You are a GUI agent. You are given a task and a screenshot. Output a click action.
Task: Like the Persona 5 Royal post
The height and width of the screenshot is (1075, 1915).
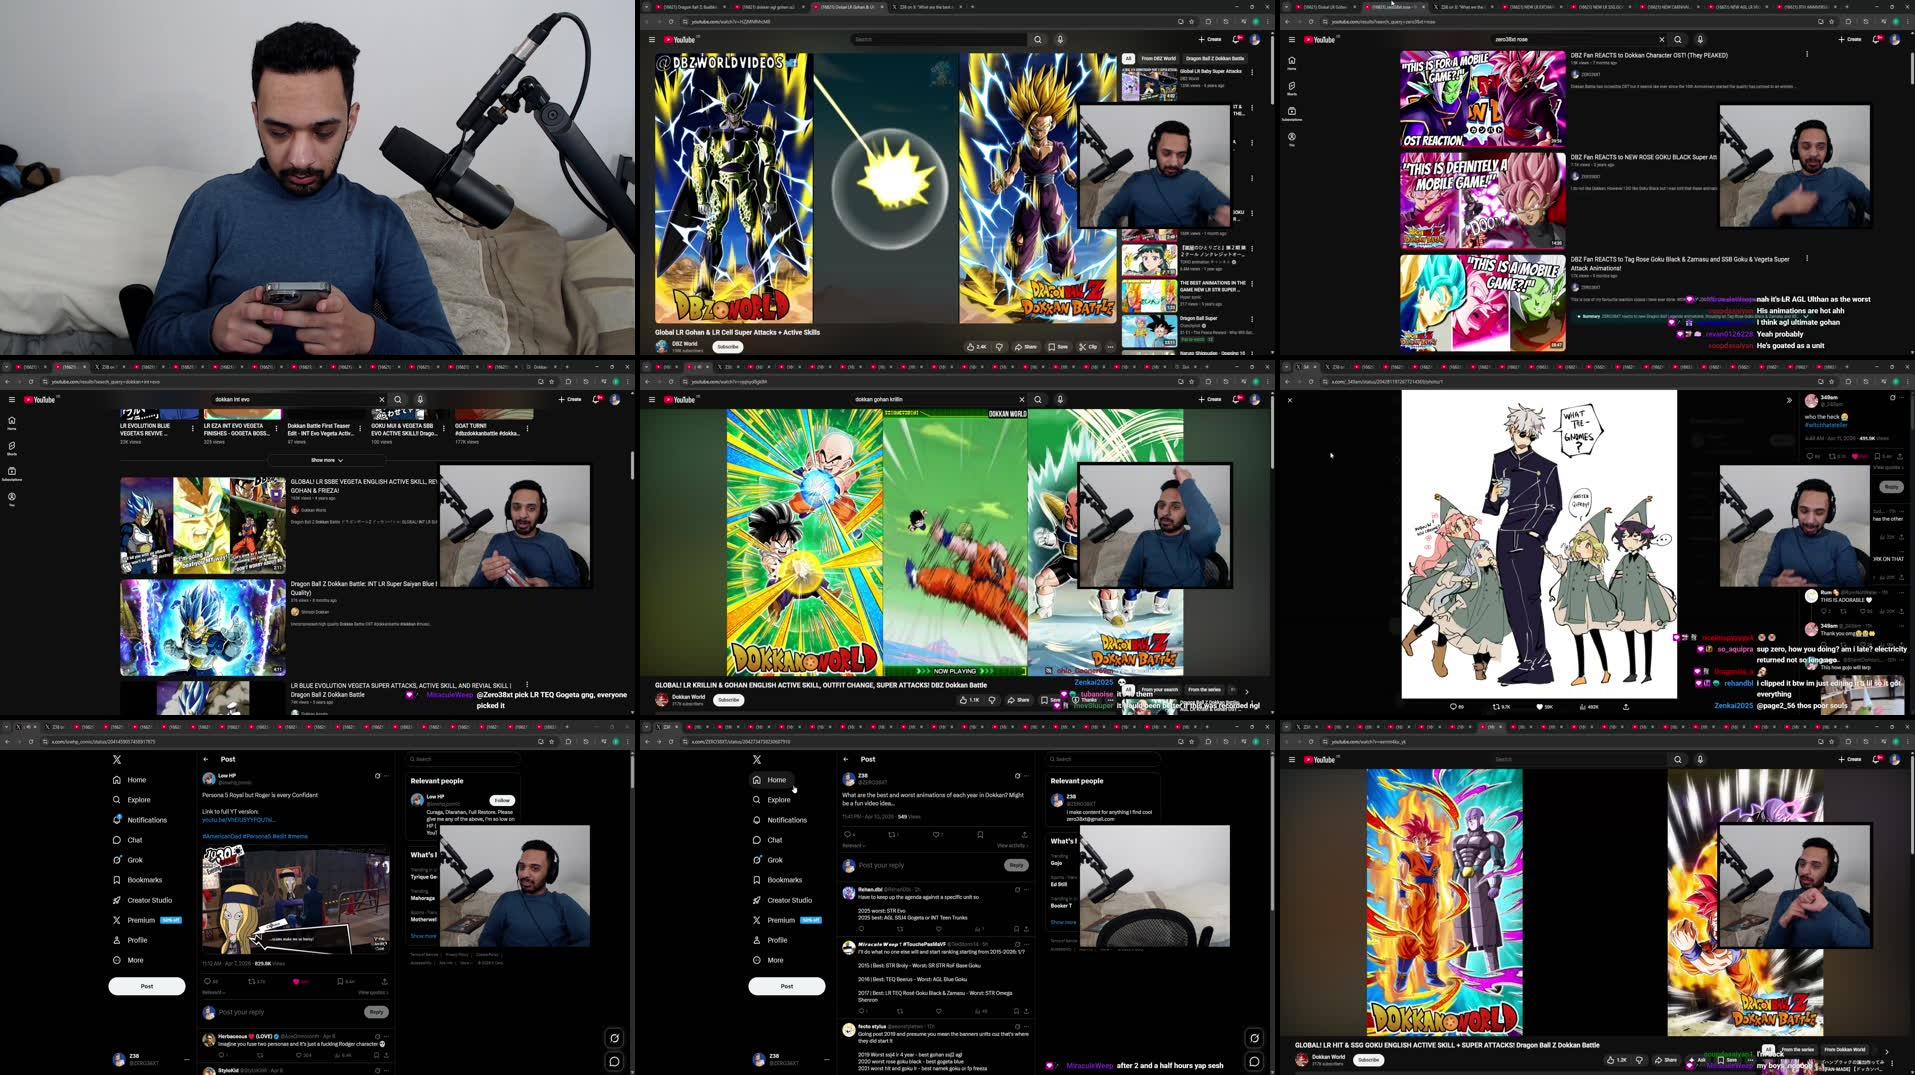[296, 981]
